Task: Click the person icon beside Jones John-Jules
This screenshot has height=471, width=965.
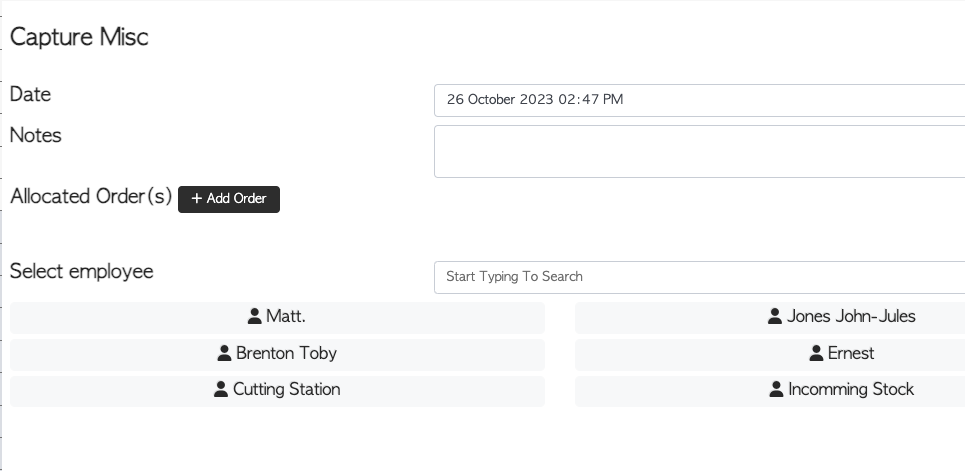Action: (x=775, y=316)
